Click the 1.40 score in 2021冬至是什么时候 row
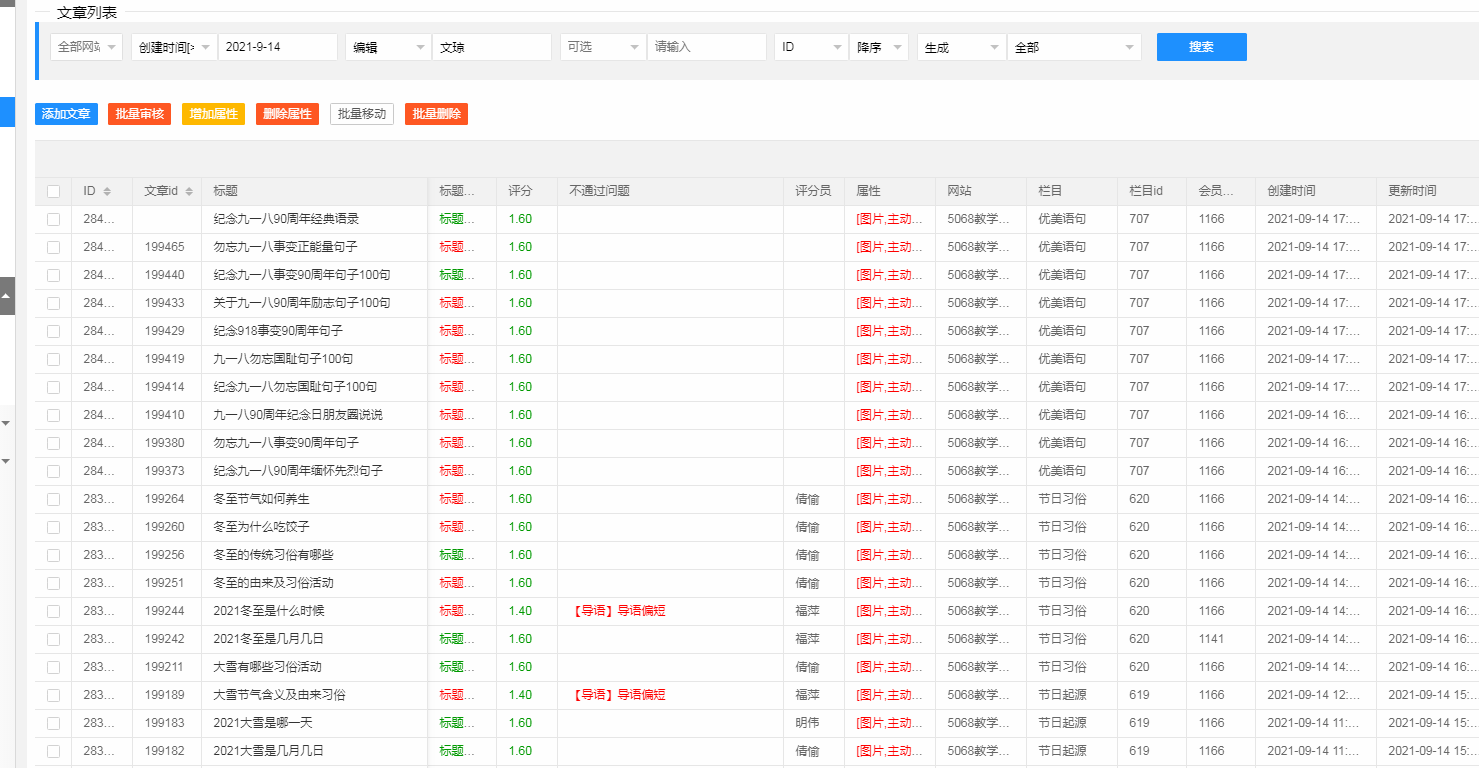 point(520,611)
